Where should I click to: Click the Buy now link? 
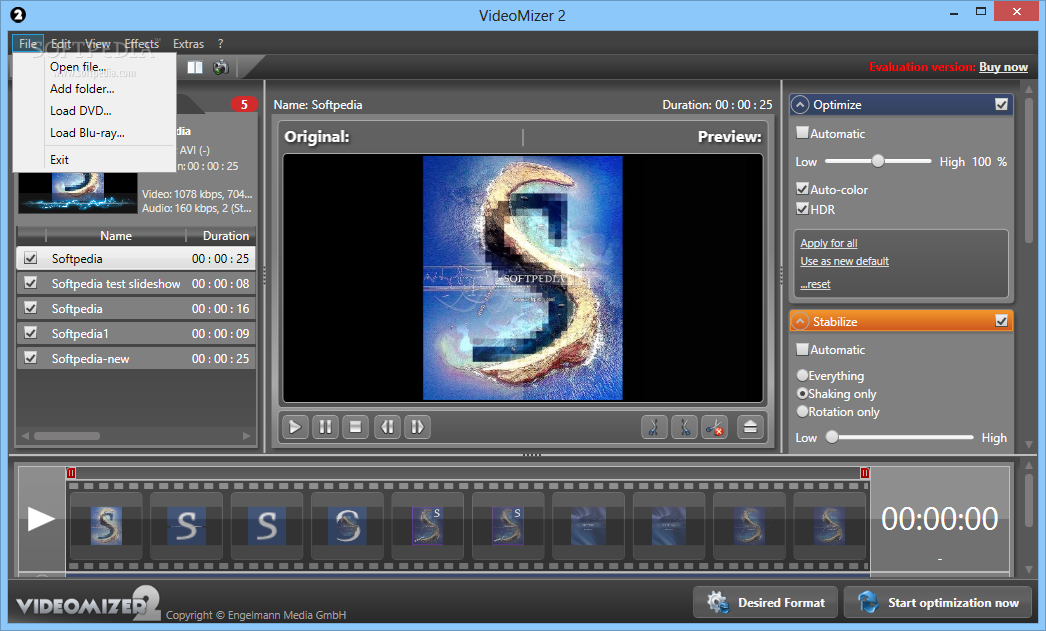[1003, 67]
